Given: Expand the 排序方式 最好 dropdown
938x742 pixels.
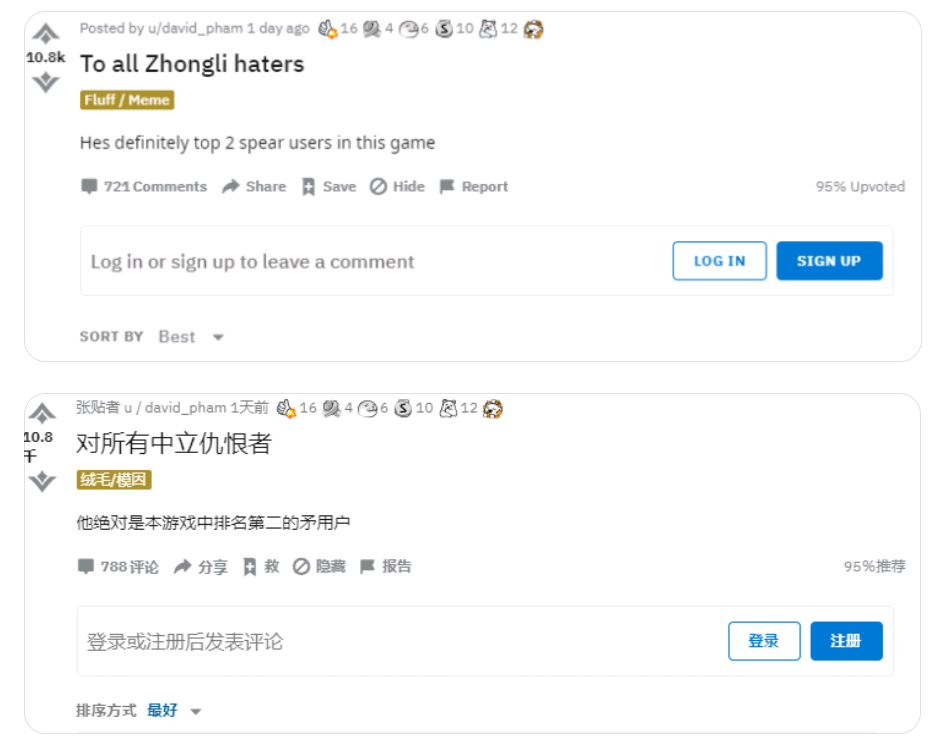Looking at the screenshot, I should point(174,710).
